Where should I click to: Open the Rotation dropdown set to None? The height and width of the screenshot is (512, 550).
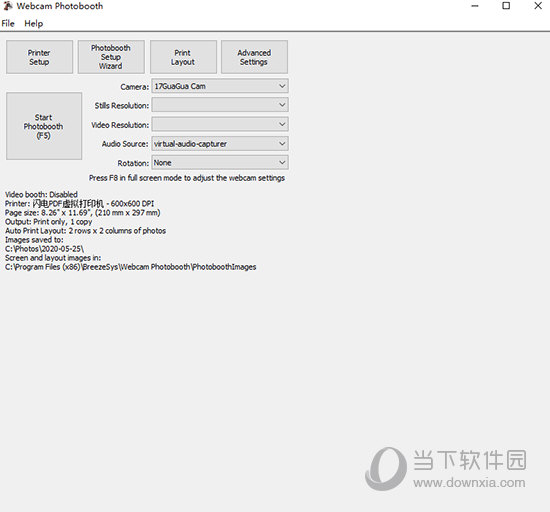click(x=220, y=162)
